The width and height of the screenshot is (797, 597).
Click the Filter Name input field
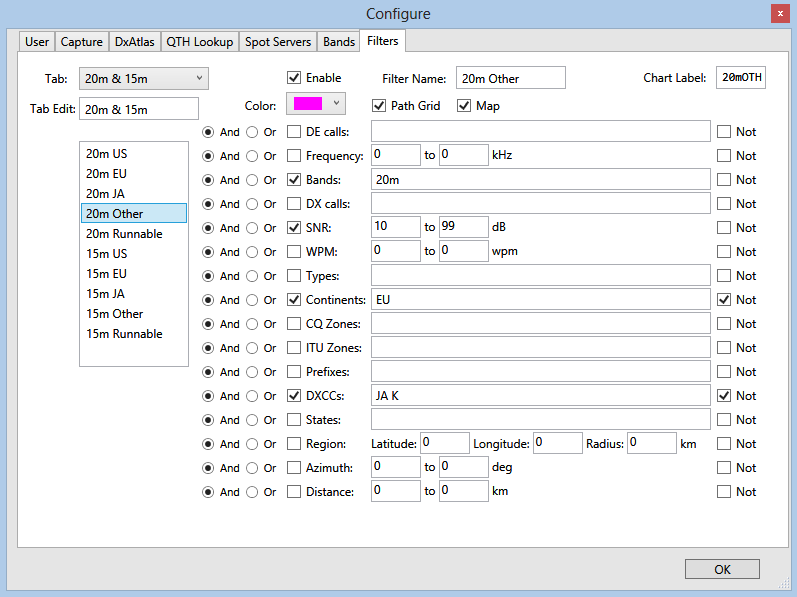(510, 78)
